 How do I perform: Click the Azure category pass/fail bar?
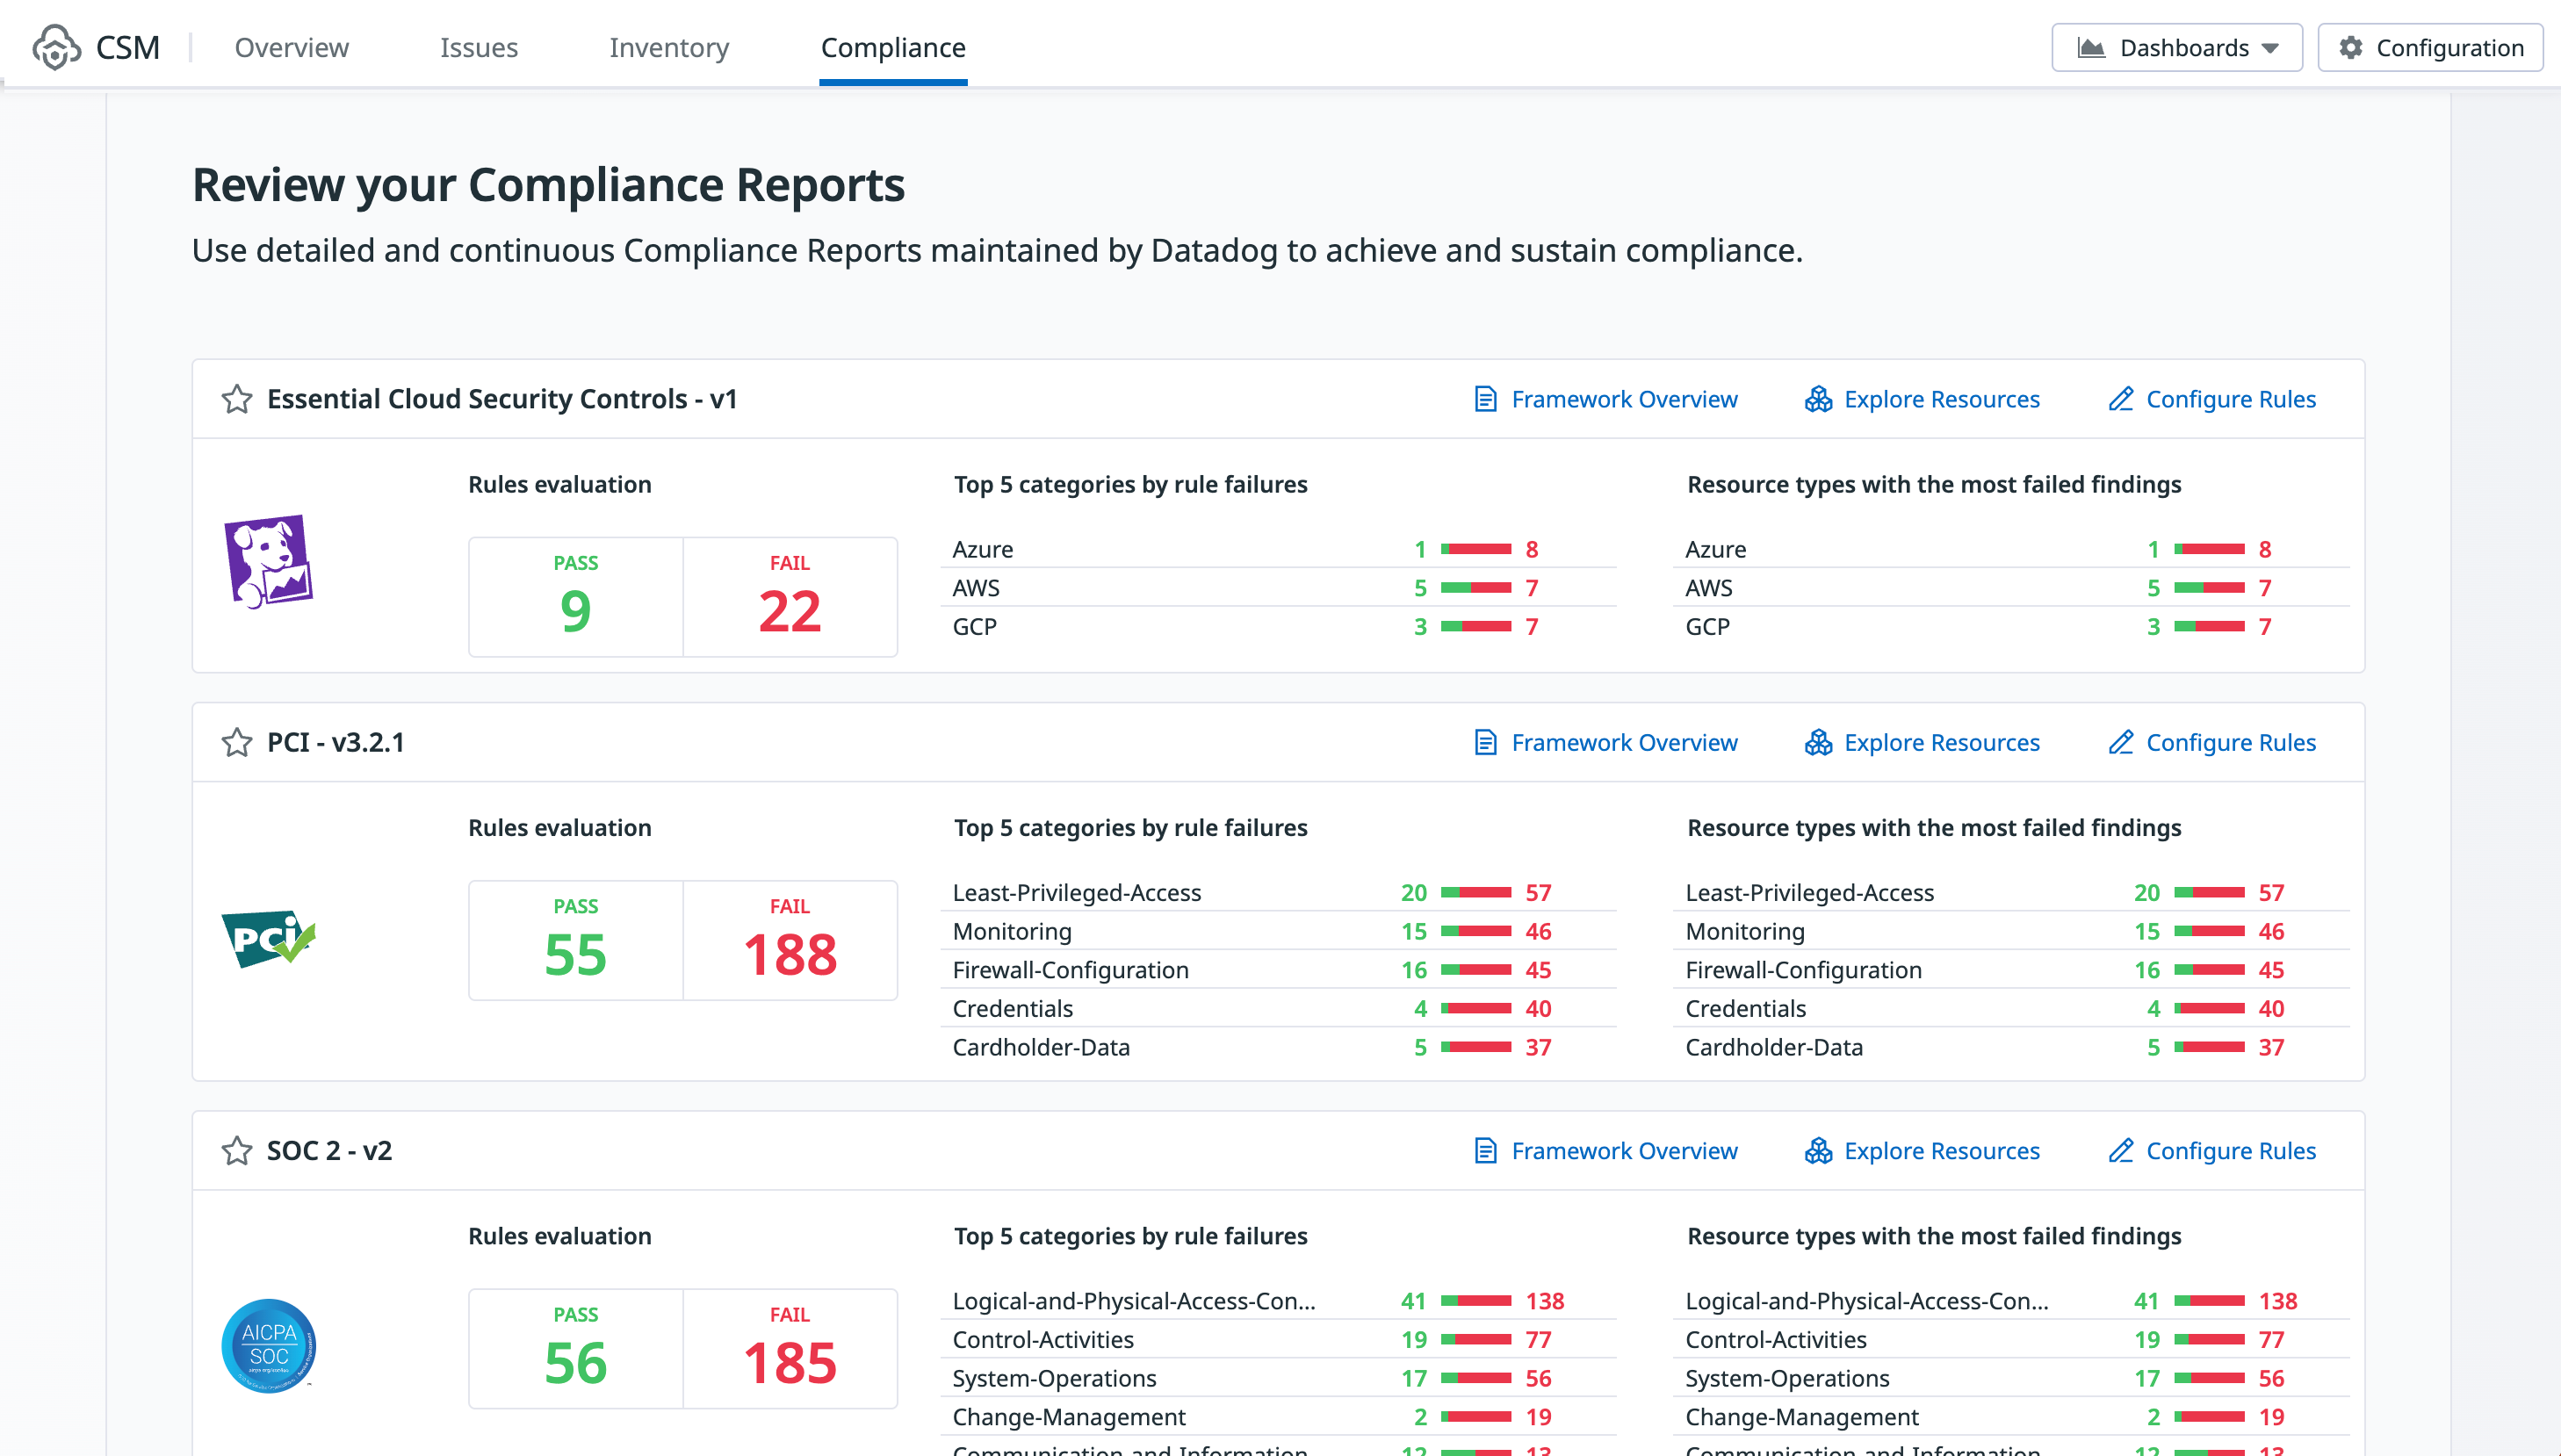[x=1475, y=549]
